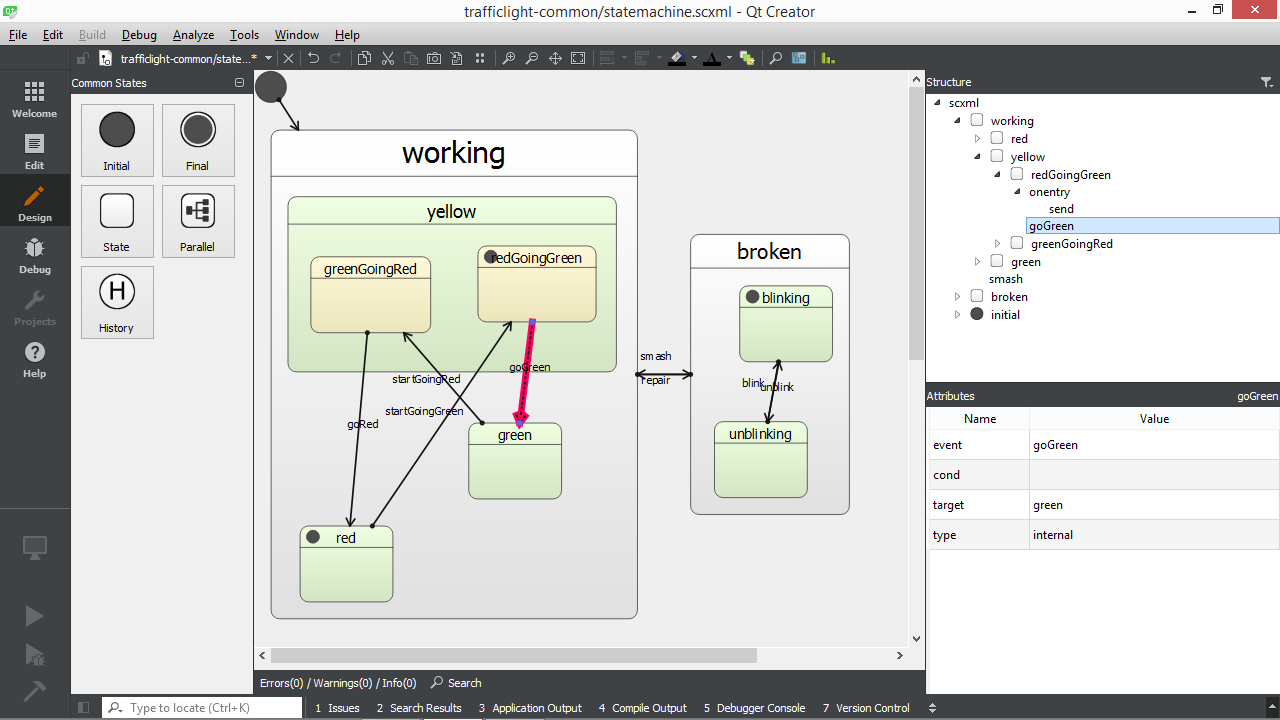
Task: Open the Analyze menu
Action: click(x=193, y=35)
